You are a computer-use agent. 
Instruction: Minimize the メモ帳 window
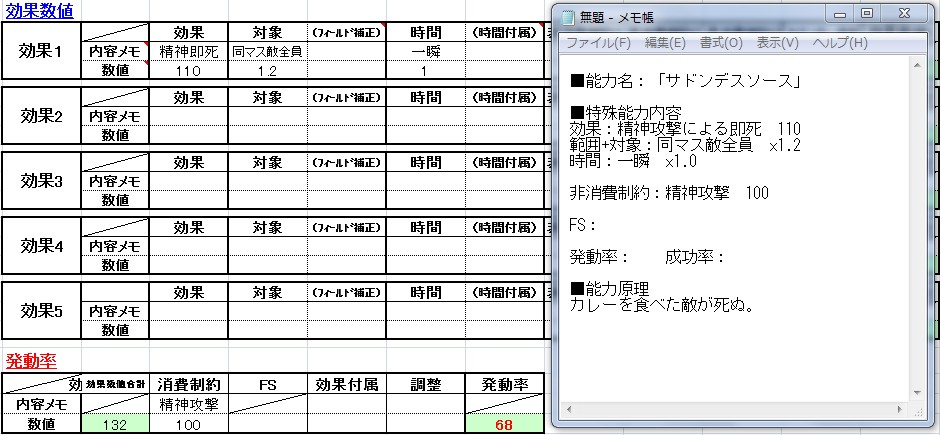tap(838, 13)
